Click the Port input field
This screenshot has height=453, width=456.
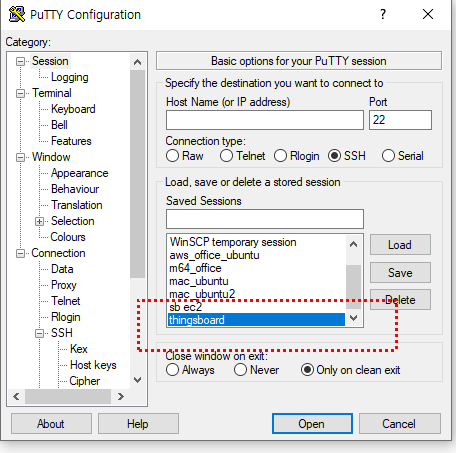[400, 120]
